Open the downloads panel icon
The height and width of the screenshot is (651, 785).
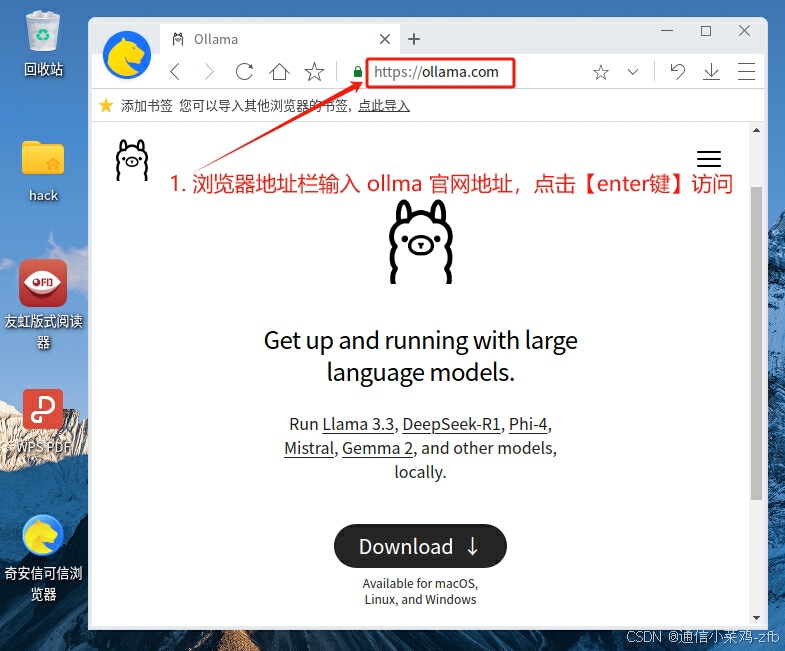click(x=711, y=72)
